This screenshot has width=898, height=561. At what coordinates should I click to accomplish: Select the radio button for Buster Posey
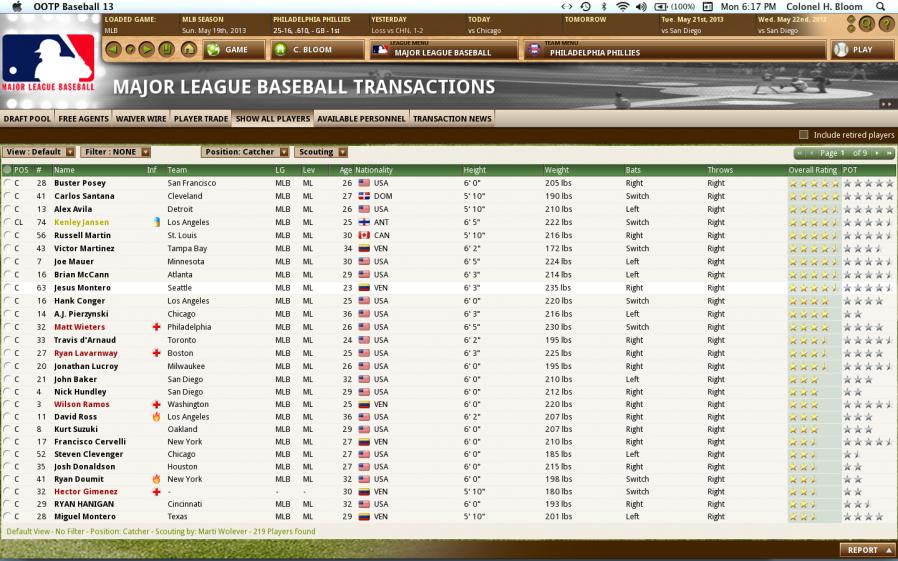(7, 183)
